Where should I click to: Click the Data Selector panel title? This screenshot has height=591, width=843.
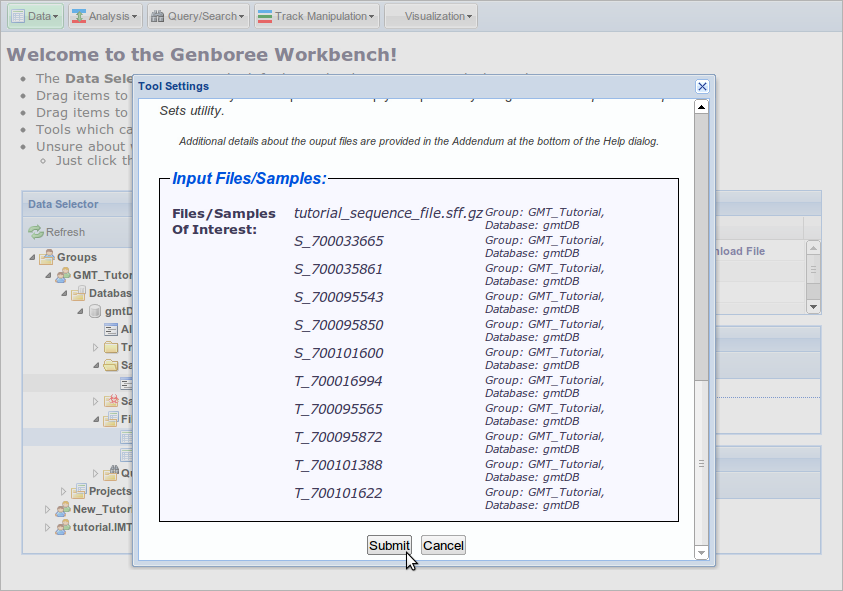click(63, 204)
